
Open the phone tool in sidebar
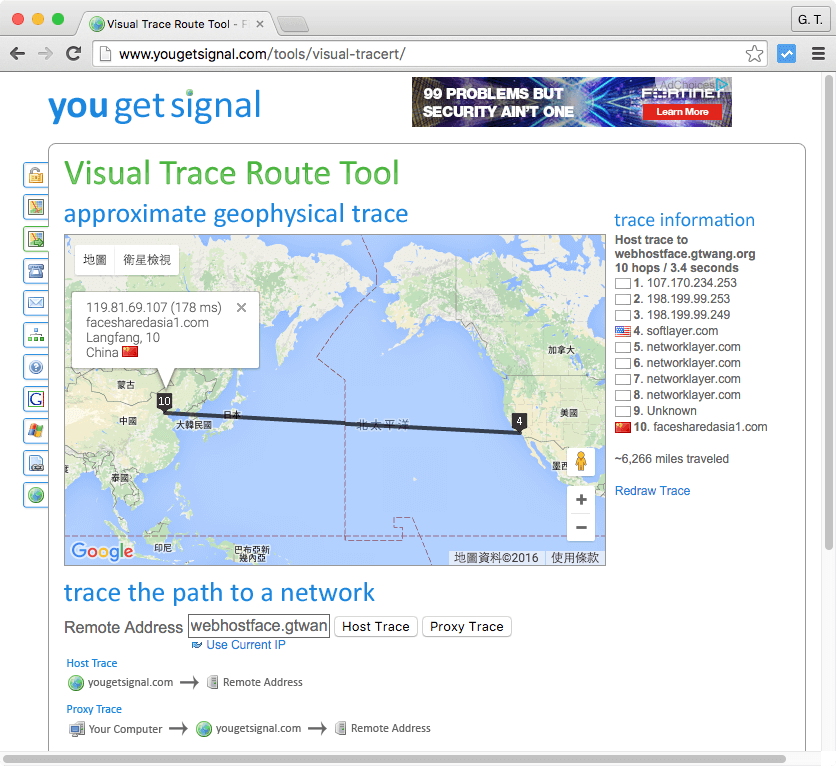coord(36,271)
